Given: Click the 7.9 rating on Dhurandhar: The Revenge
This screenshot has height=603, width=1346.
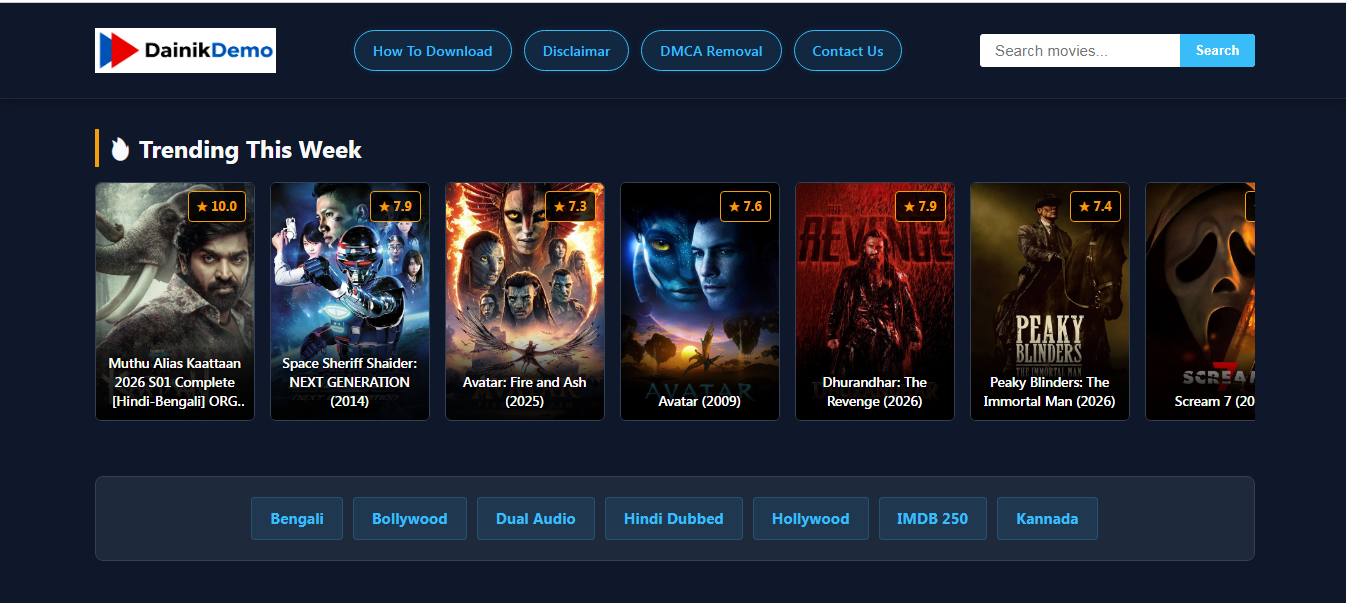Looking at the screenshot, I should pos(921,206).
